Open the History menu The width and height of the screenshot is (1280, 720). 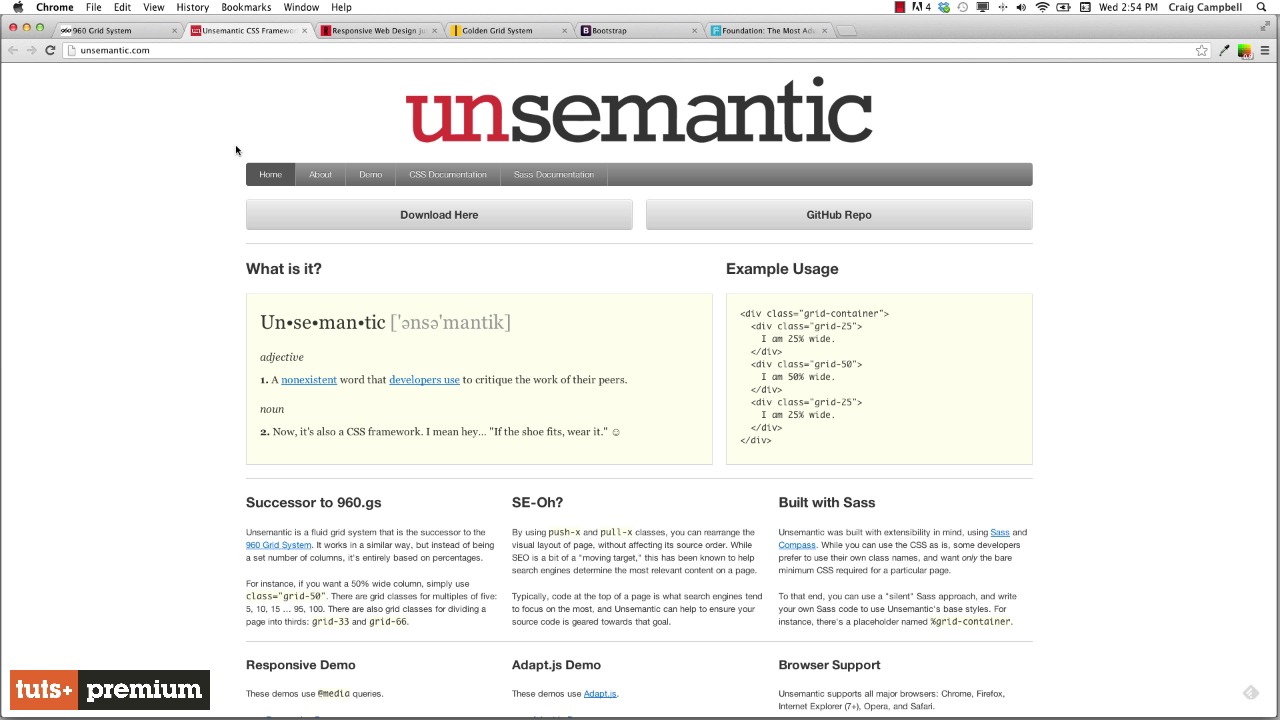click(192, 7)
